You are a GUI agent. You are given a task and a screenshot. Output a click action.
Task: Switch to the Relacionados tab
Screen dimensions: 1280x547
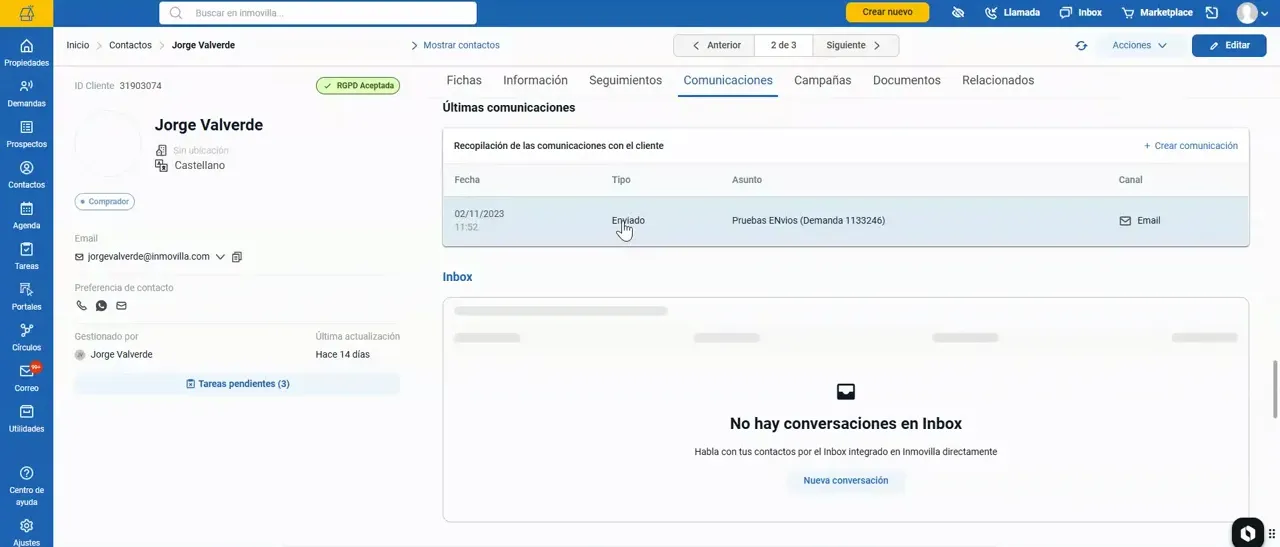[998, 80]
